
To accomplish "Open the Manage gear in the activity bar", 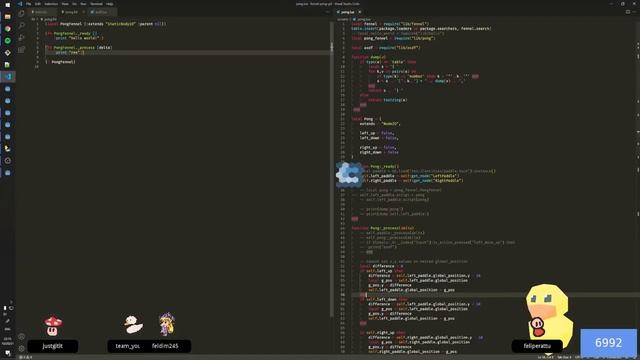I will pyautogui.click(x=21, y=349).
